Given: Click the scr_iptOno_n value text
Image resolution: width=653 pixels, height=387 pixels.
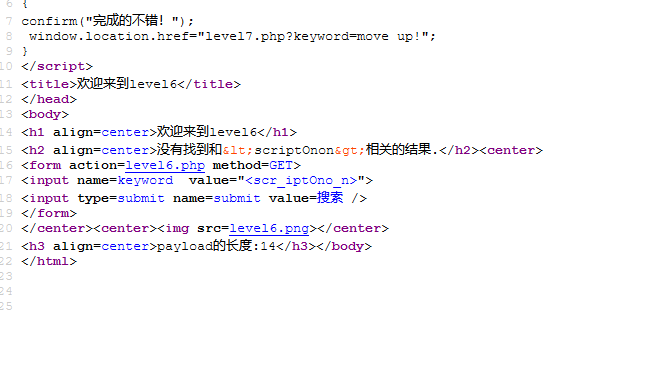Looking at the screenshot, I should [301, 180].
